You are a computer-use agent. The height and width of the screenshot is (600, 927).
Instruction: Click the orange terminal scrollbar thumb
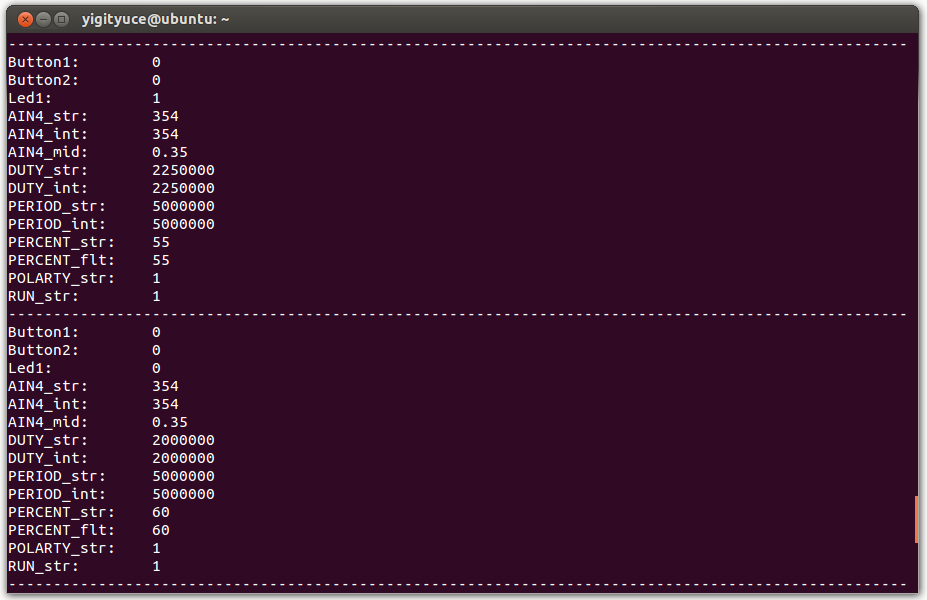click(916, 520)
